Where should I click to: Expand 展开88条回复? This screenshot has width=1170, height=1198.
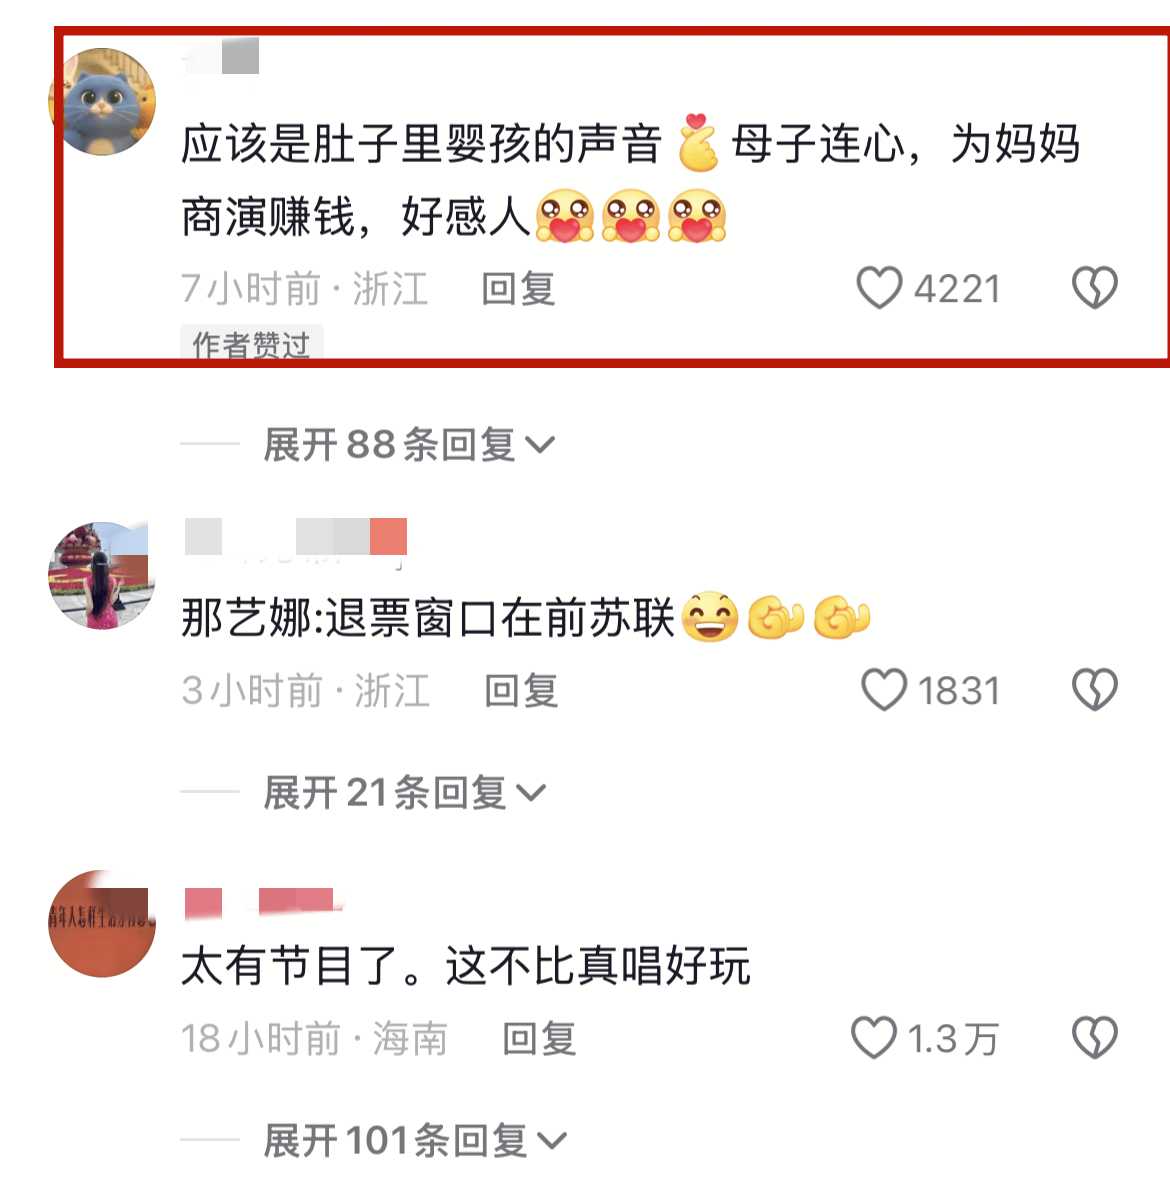pyautogui.click(x=409, y=444)
